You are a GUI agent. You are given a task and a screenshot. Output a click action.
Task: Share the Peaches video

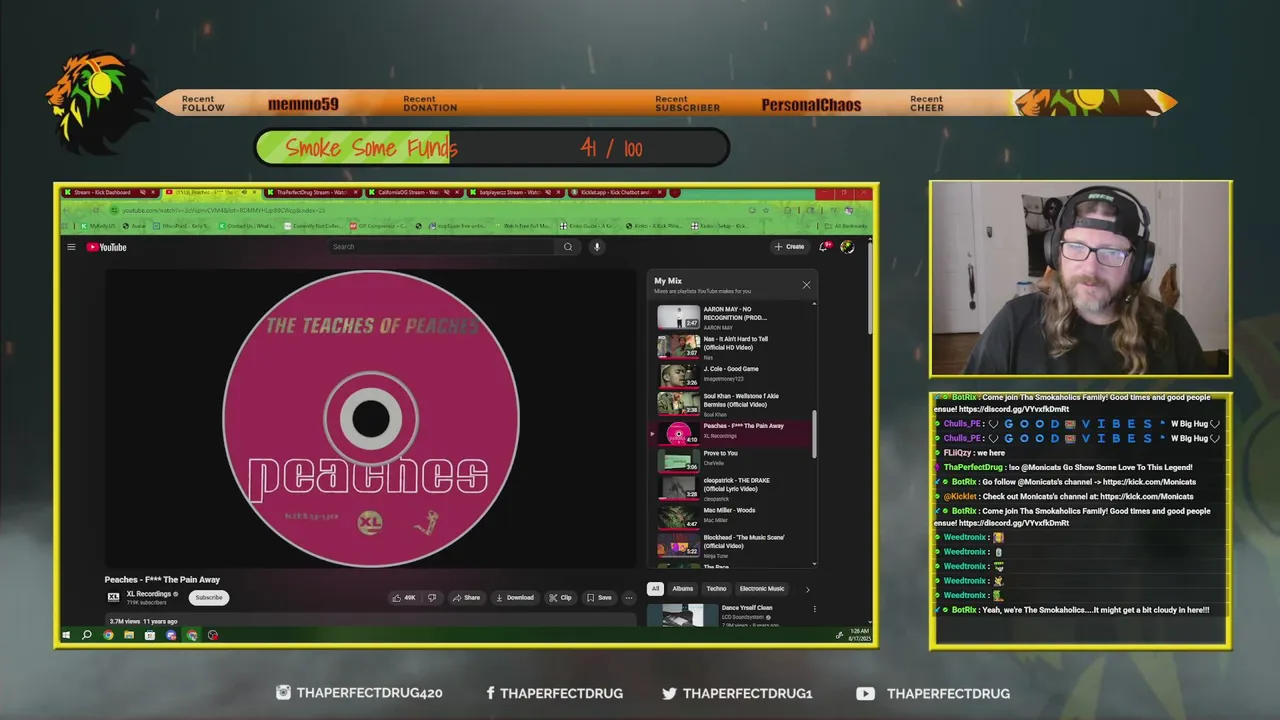pyautogui.click(x=466, y=598)
